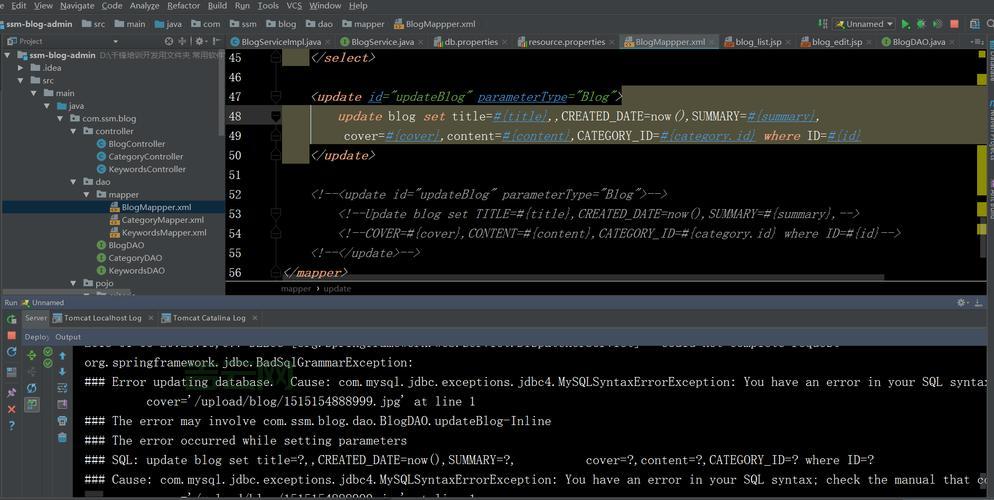Jump down the stack trace with down arrow

62,371
